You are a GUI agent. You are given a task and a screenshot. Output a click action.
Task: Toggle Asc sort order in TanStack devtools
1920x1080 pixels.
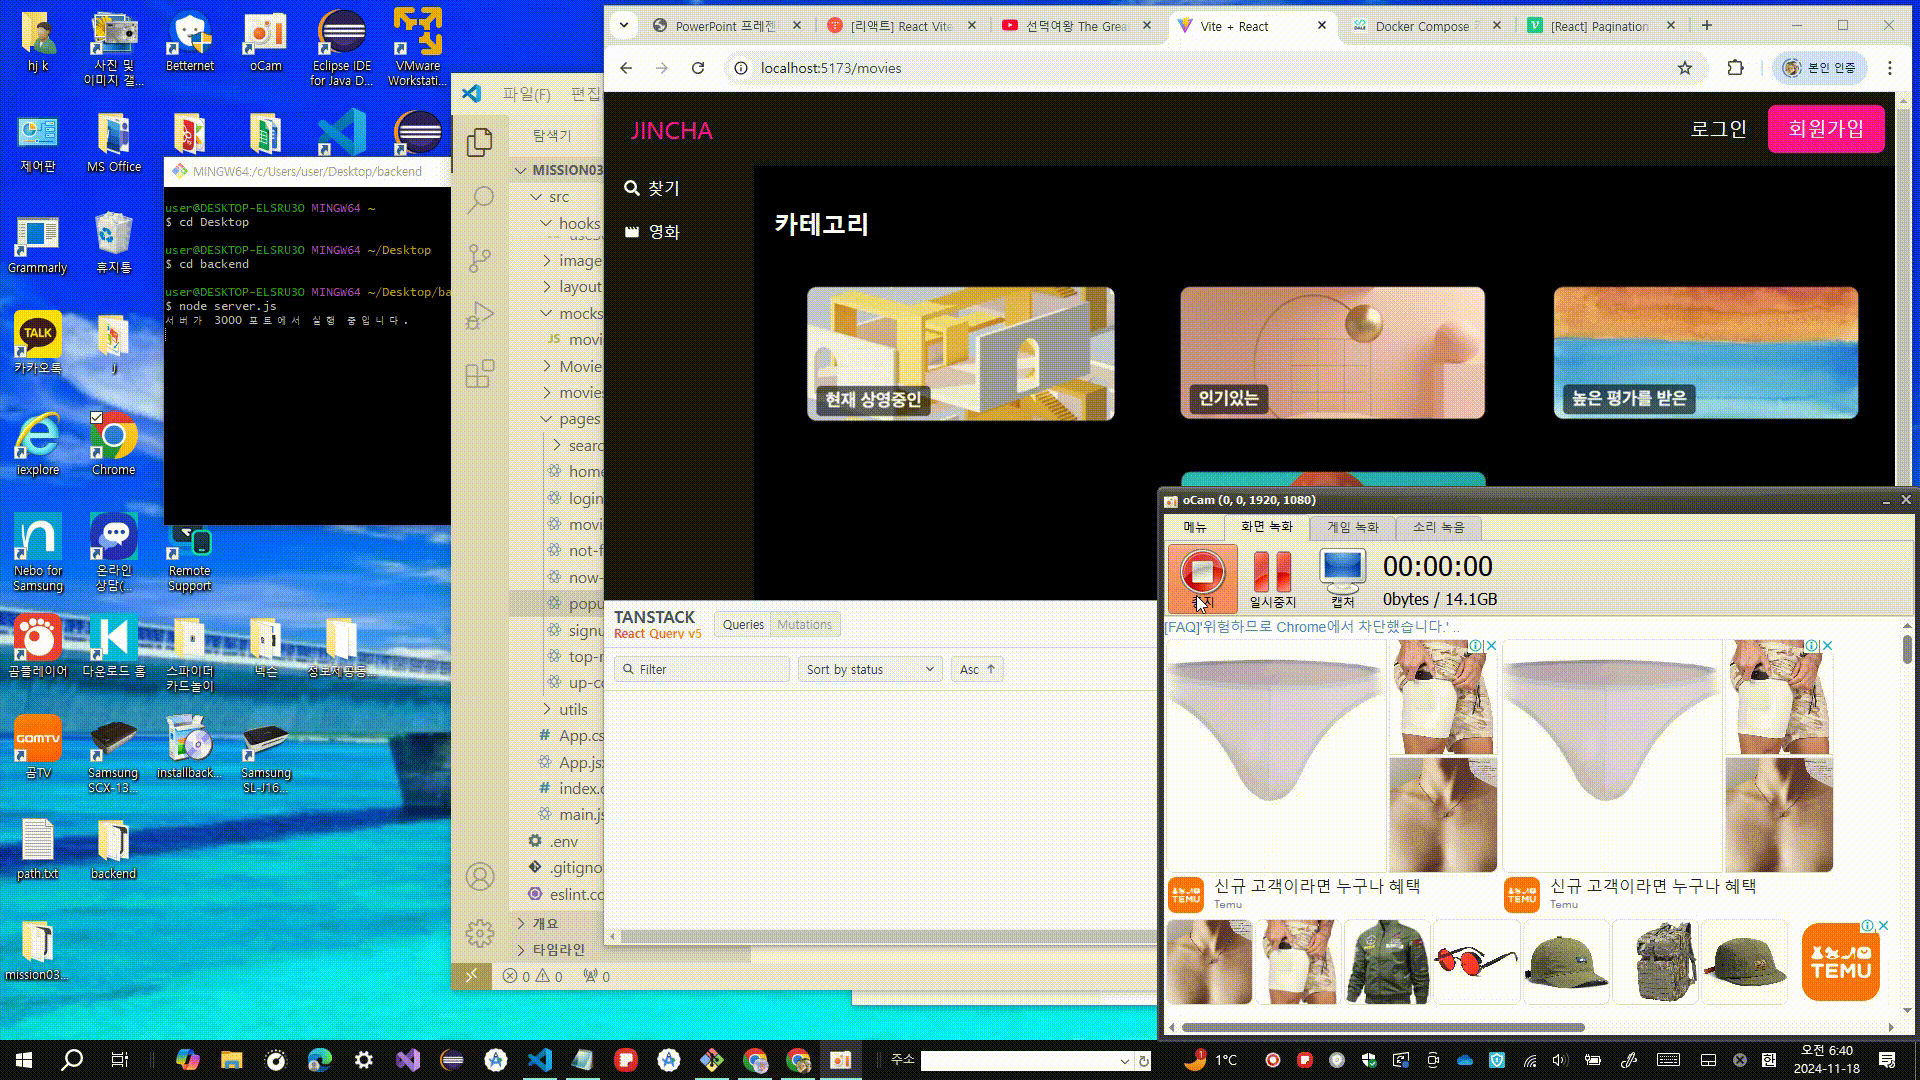point(977,669)
